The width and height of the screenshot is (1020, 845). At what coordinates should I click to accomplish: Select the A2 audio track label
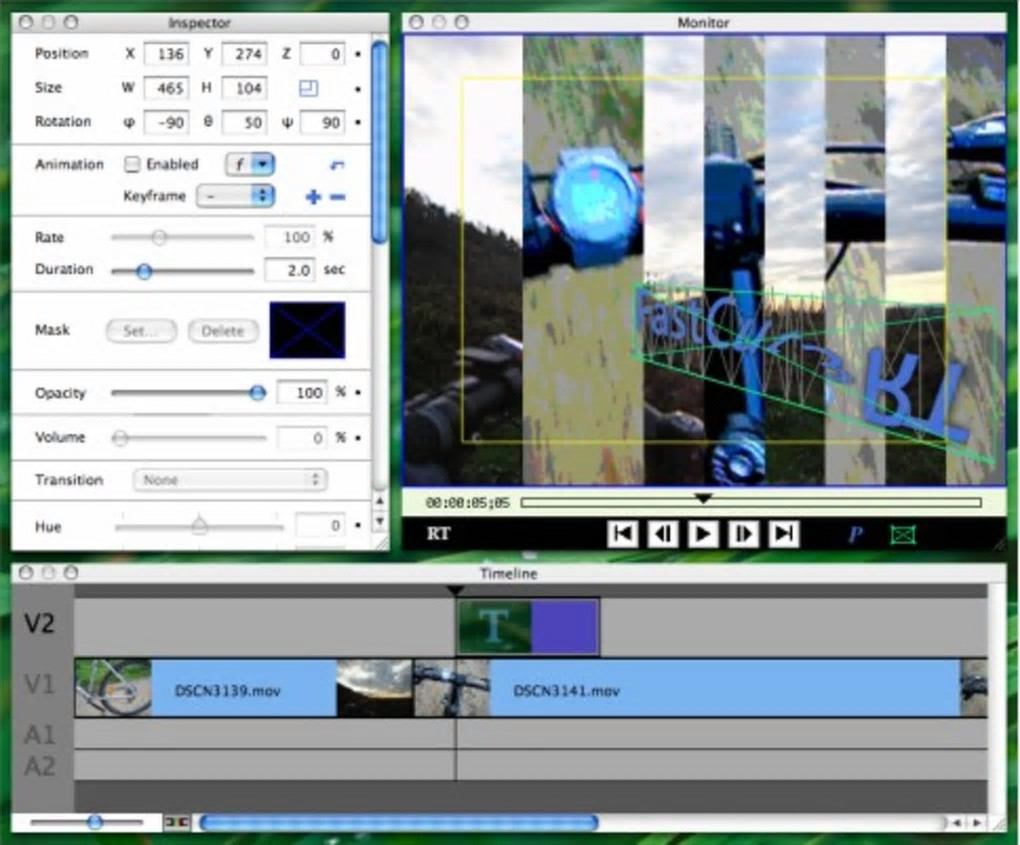click(39, 766)
